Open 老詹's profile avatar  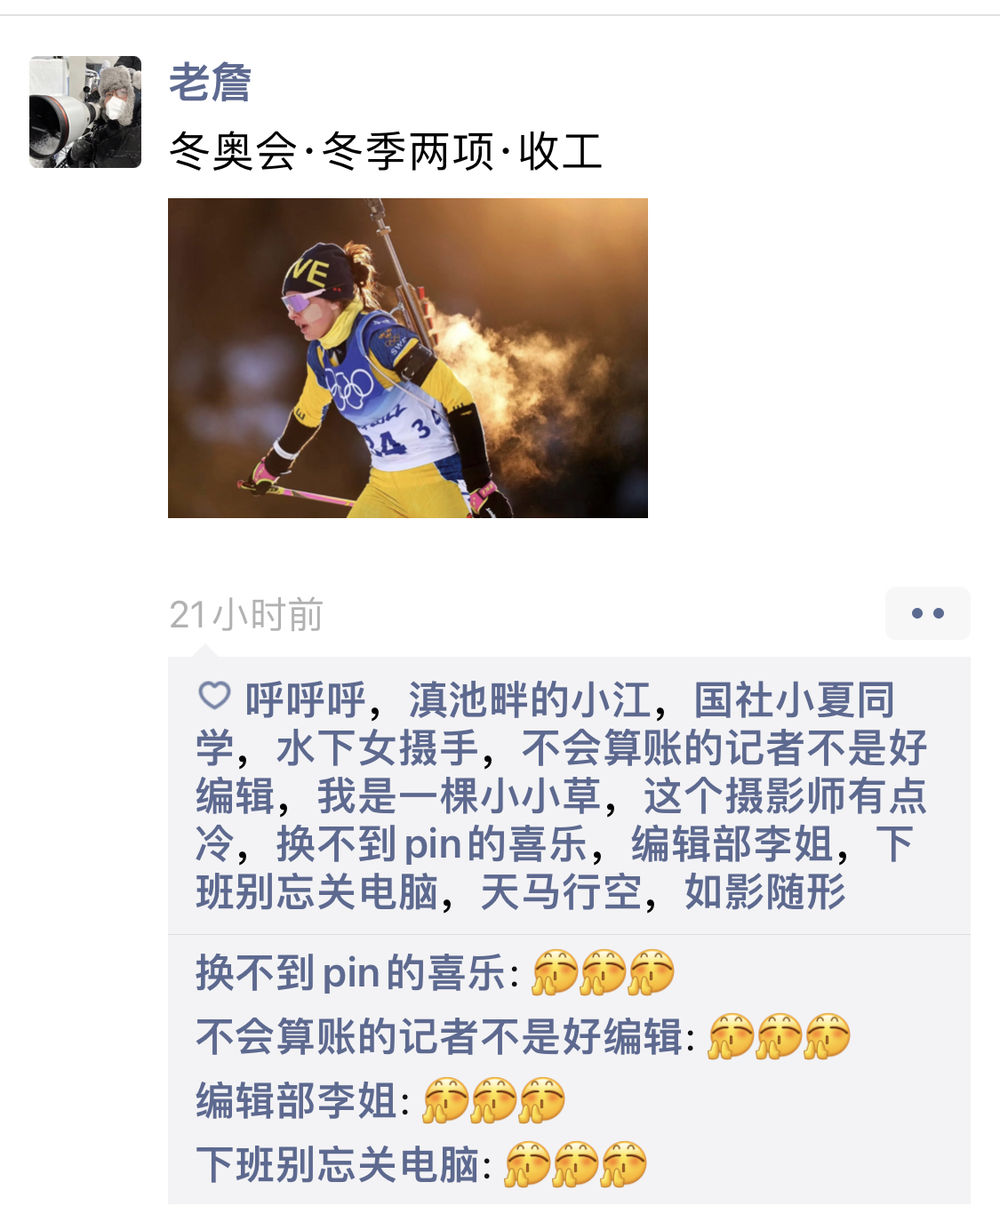85,111
